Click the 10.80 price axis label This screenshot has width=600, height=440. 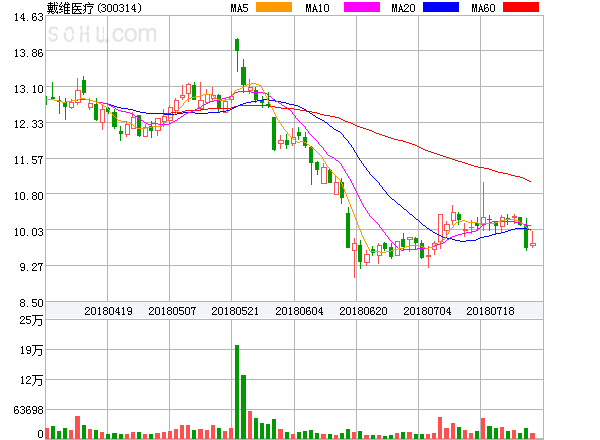click(x=29, y=196)
